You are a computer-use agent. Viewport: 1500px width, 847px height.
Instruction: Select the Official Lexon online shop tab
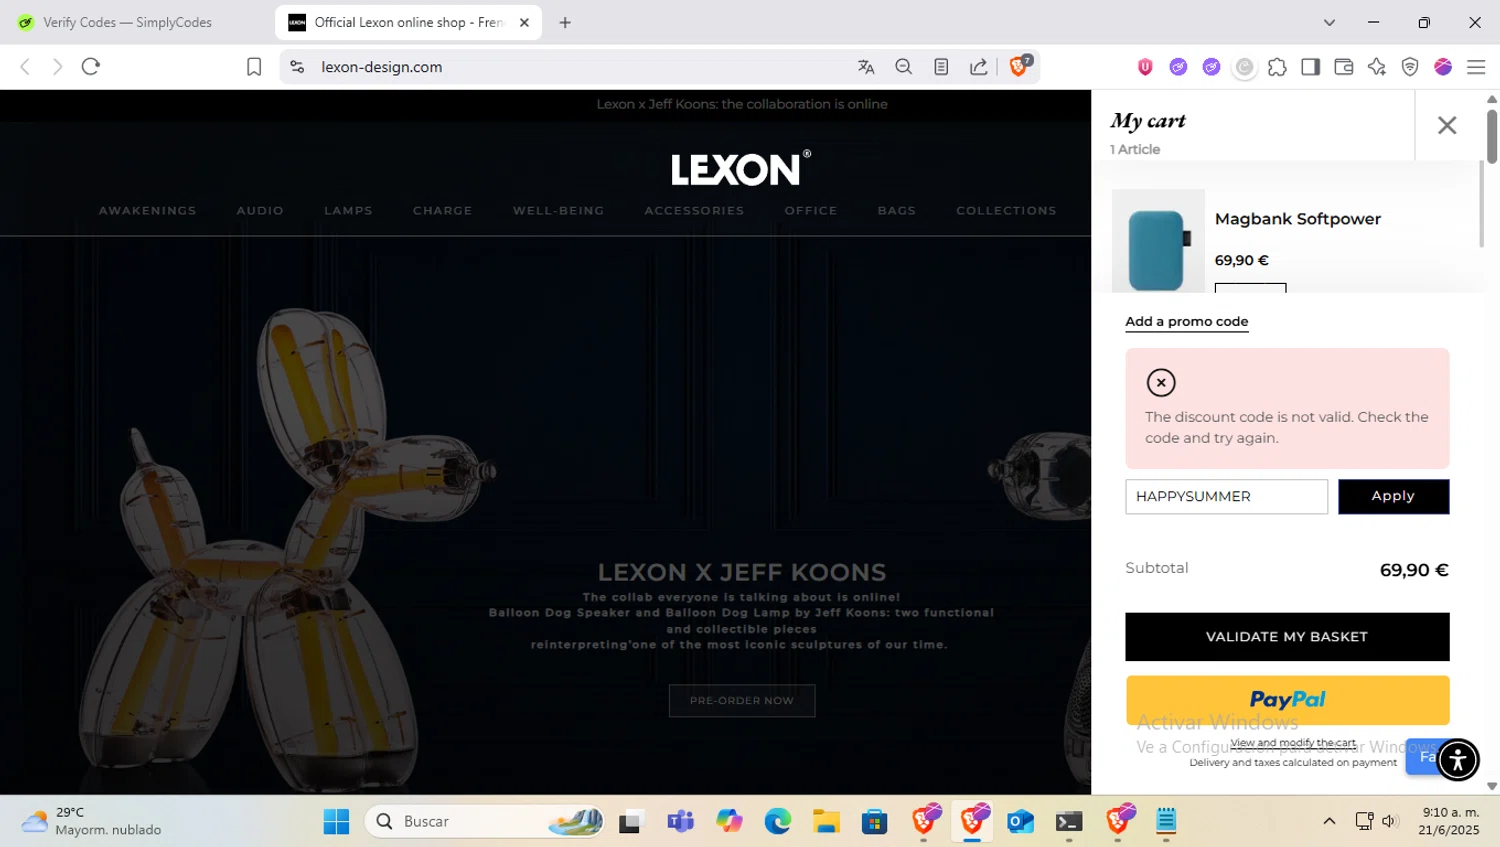(x=408, y=22)
